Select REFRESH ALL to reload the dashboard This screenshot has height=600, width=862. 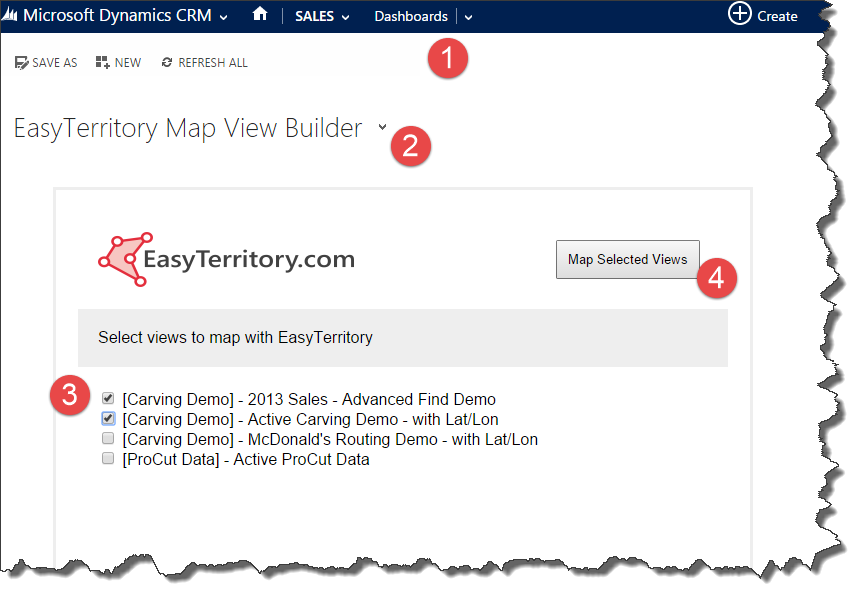point(204,62)
